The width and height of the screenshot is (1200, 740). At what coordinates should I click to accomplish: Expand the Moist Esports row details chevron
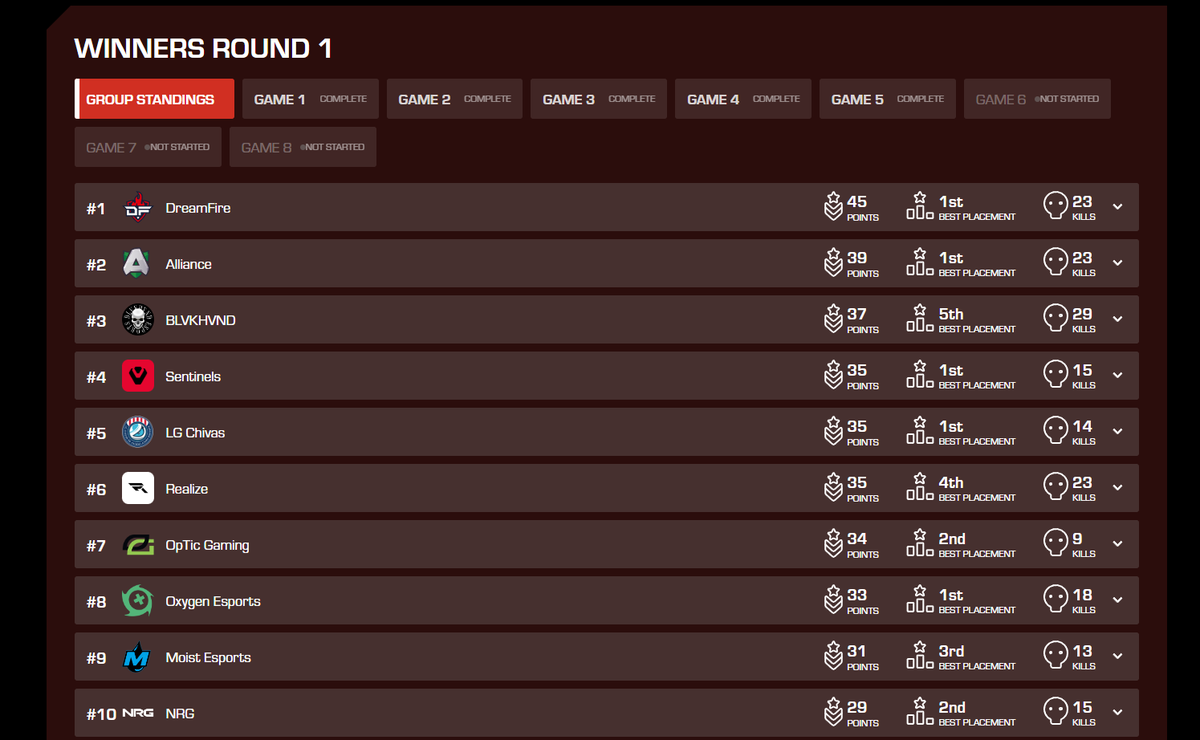(x=1118, y=656)
